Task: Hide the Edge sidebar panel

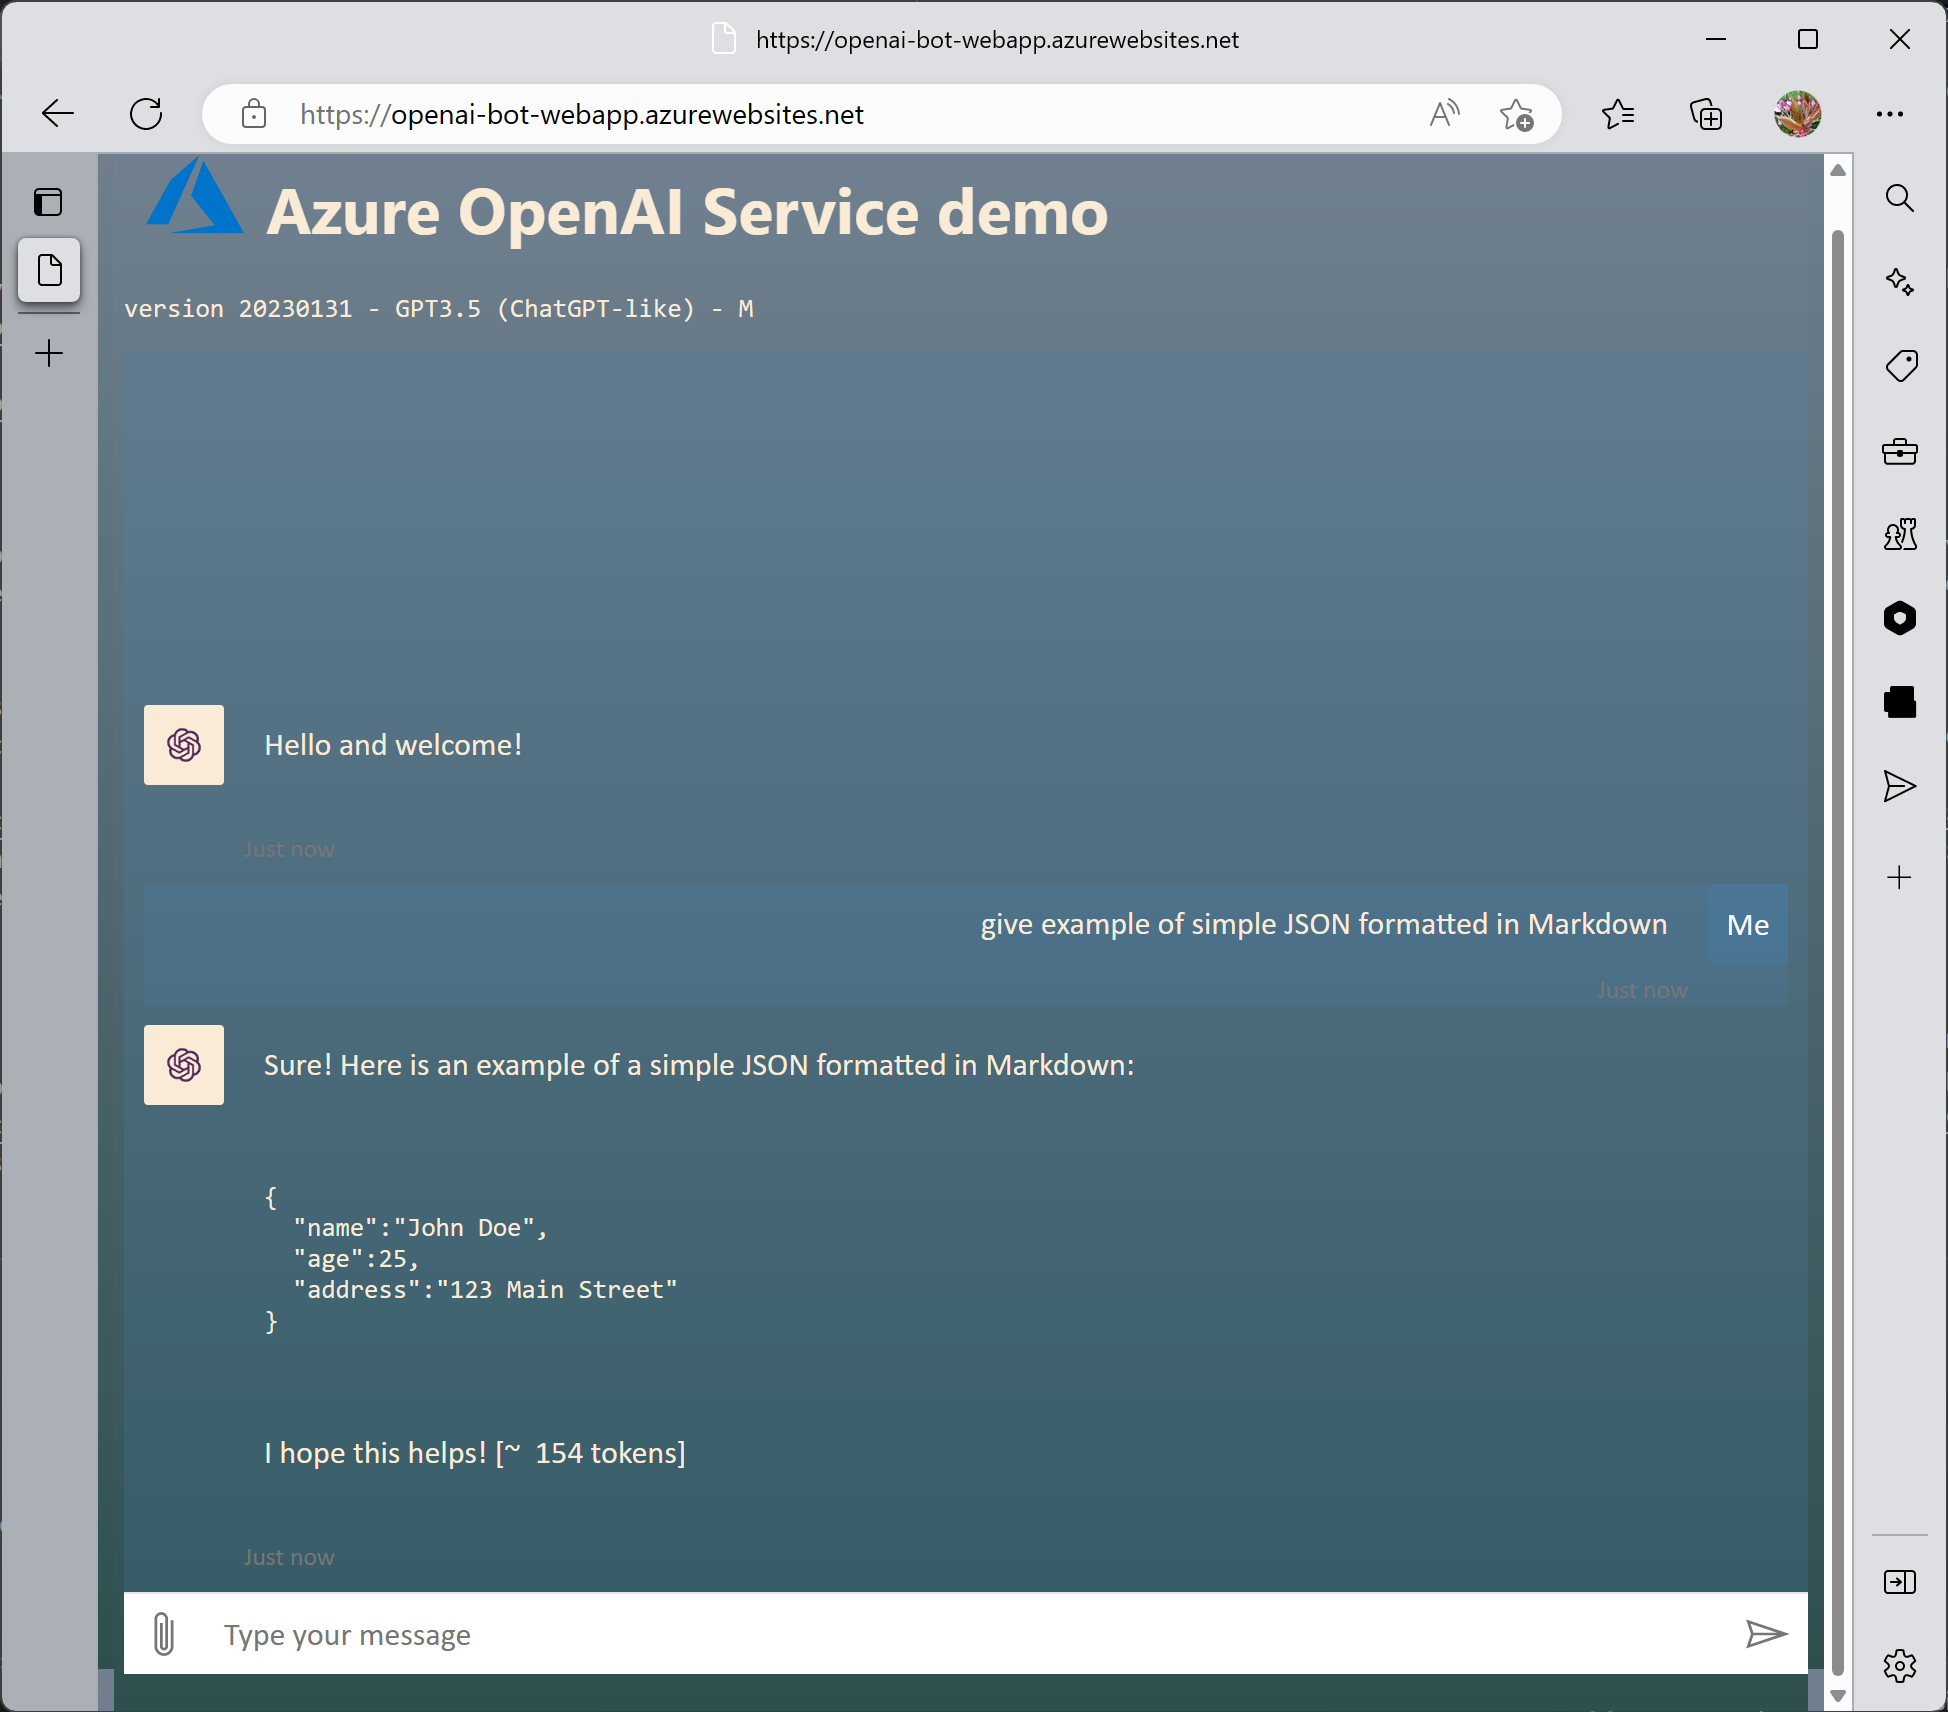Action: click(x=1899, y=1582)
